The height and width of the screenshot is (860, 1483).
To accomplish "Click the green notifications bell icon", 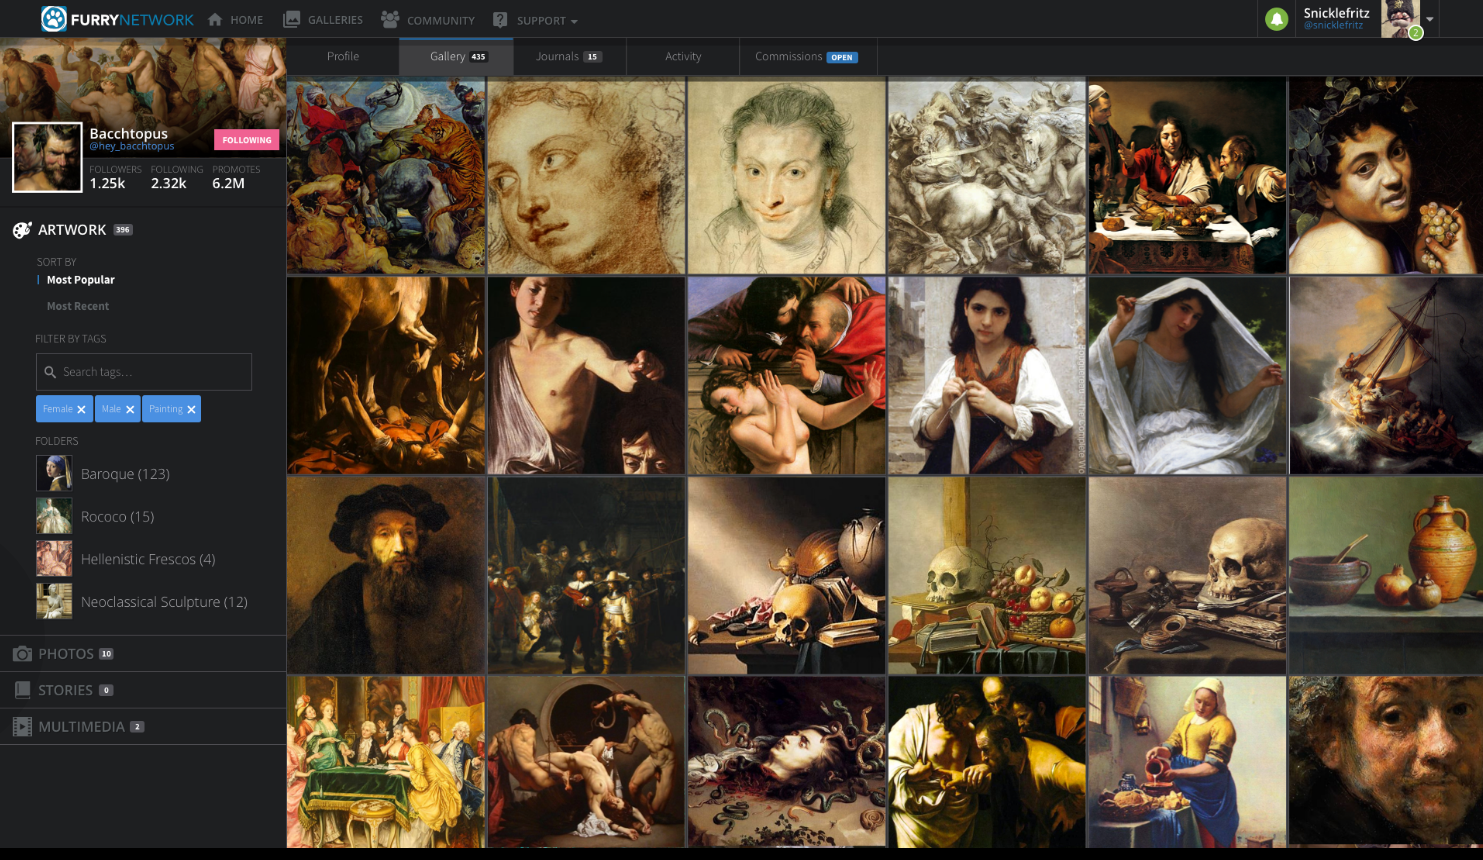I will point(1277,19).
